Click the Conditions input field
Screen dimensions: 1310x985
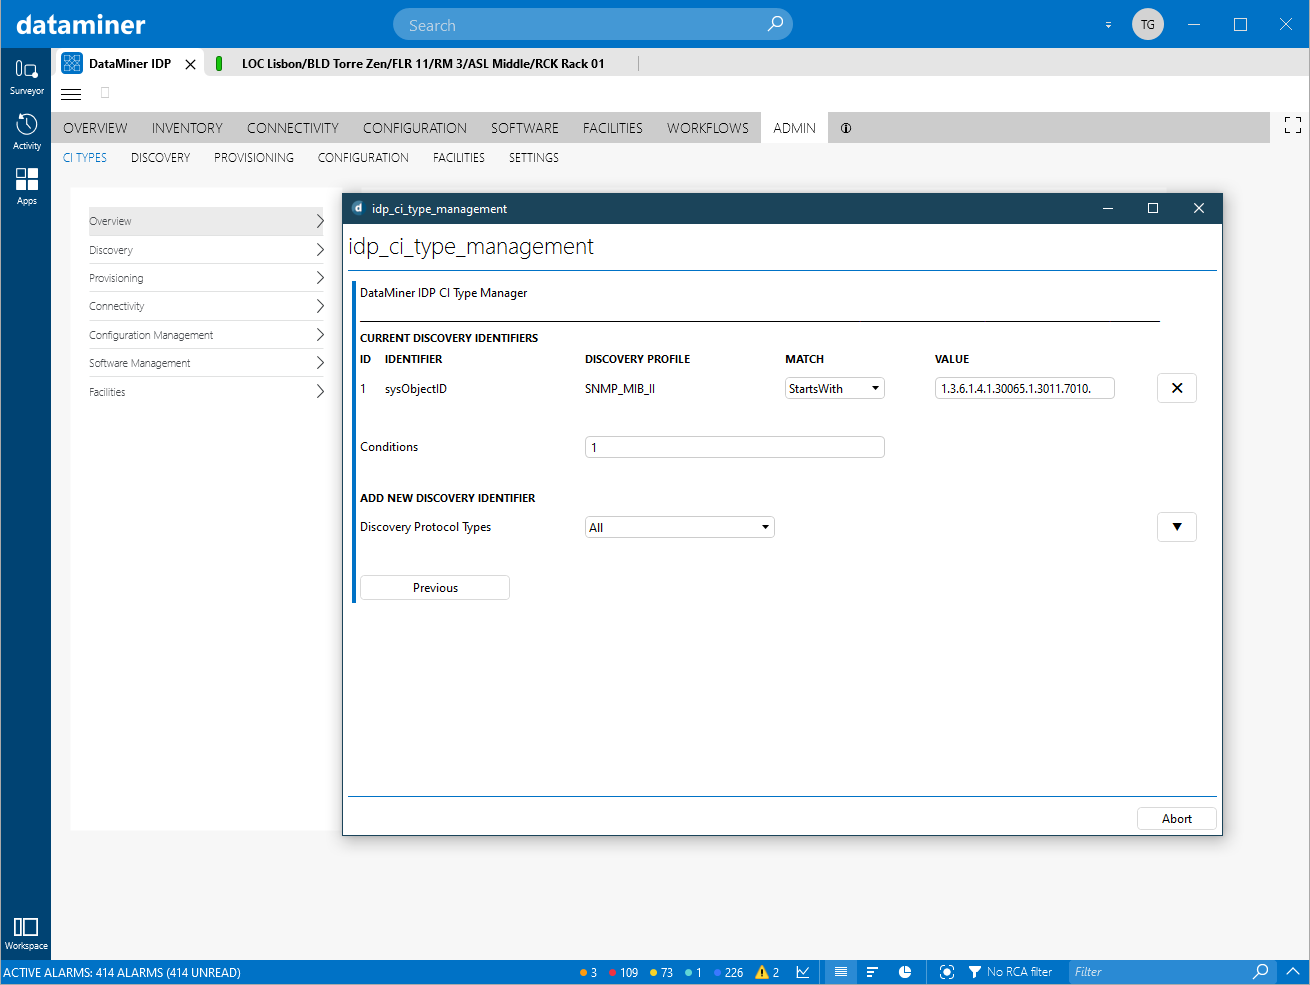735,447
